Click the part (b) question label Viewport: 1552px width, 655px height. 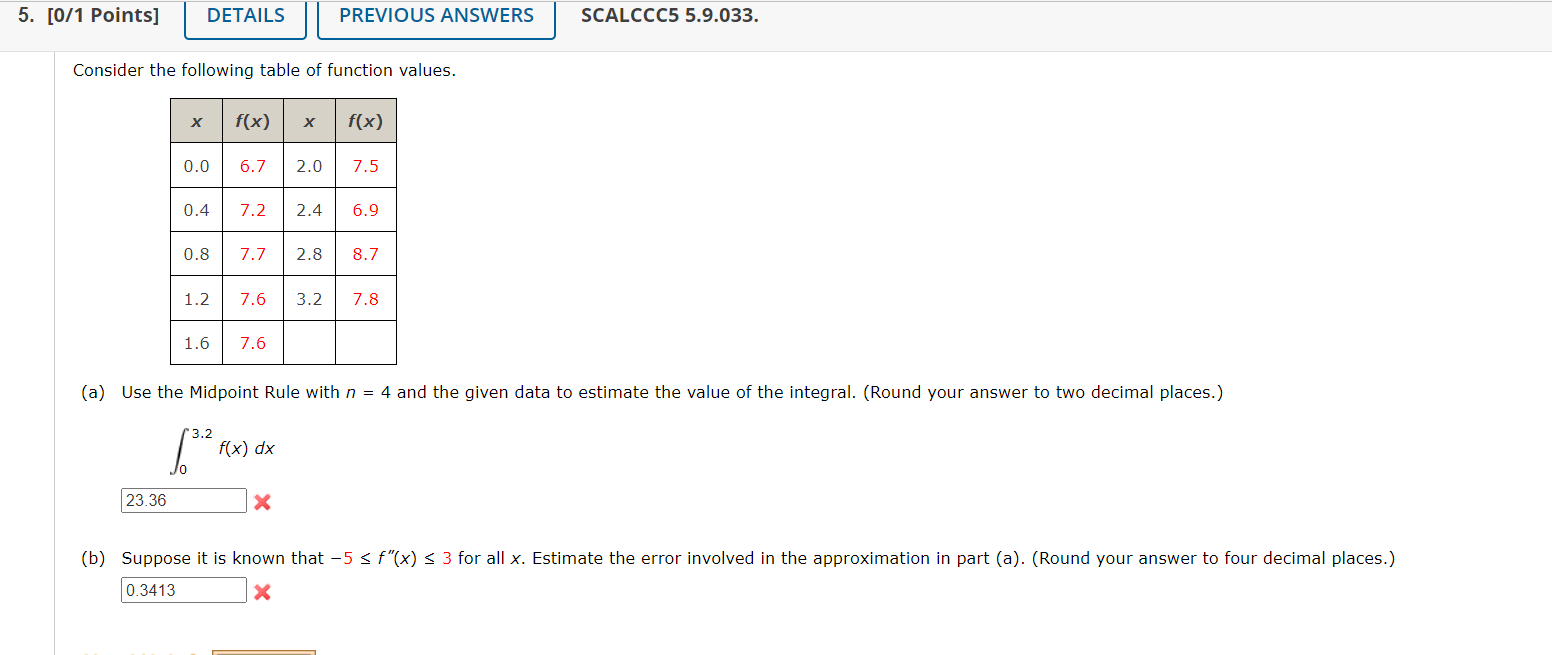[93, 558]
